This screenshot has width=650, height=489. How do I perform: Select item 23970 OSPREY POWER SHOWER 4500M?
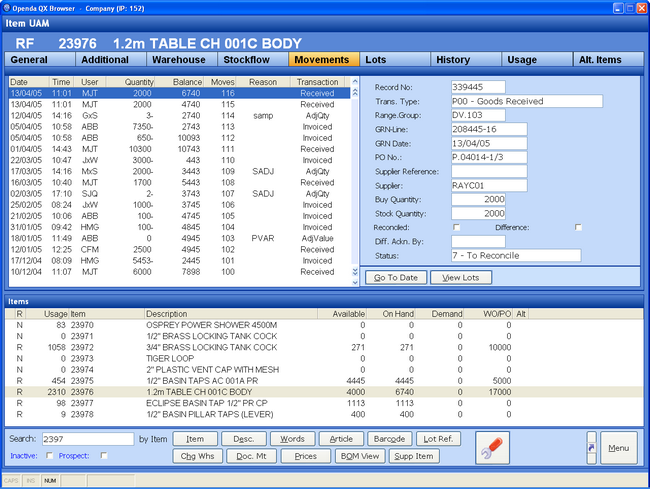tap(324, 325)
